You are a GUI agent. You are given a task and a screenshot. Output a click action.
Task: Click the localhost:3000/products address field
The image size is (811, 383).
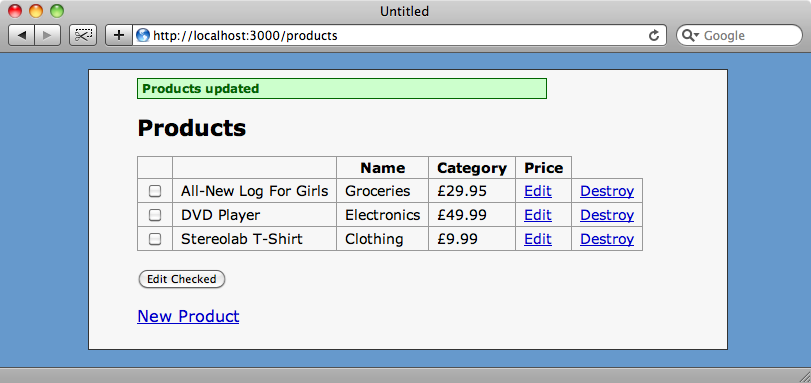coord(399,35)
